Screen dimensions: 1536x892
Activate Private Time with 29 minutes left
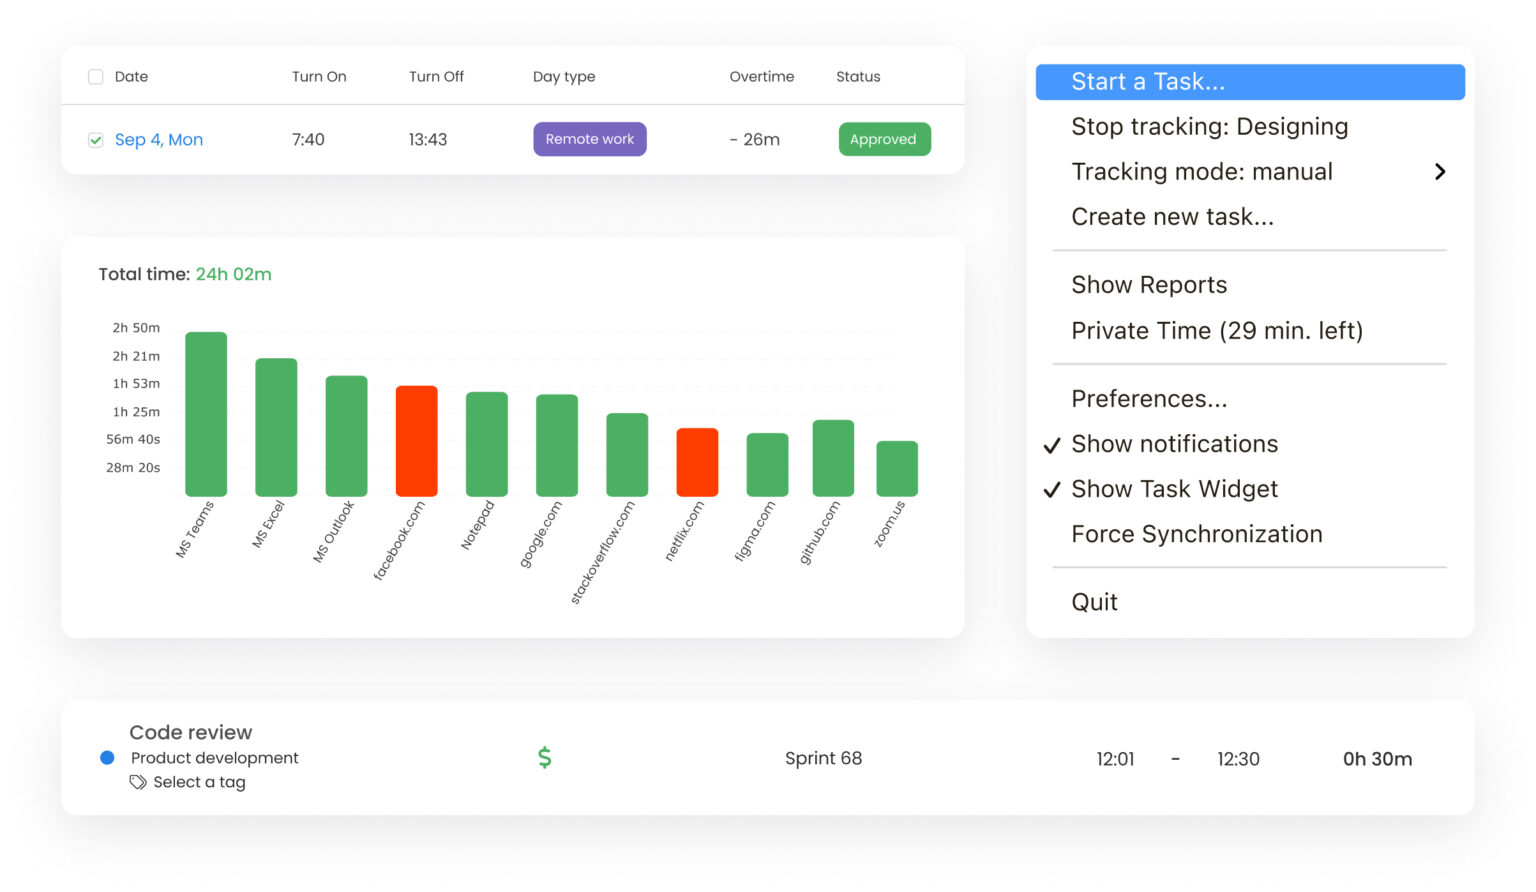1217,330
